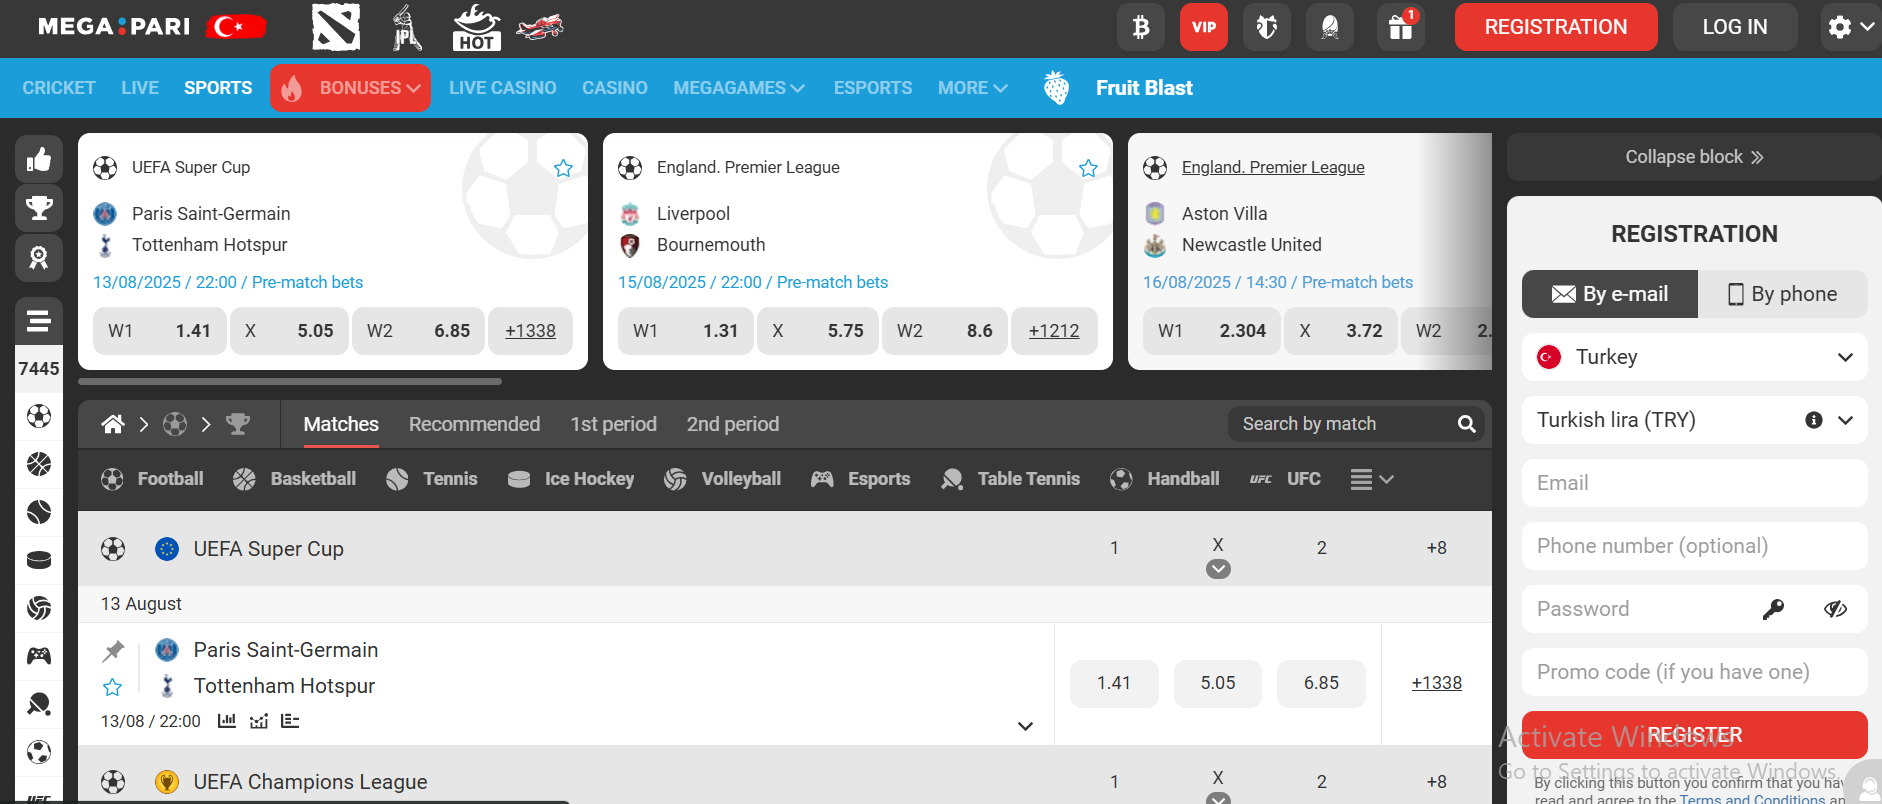This screenshot has height=804, width=1882.
Task: Select volleyball icon in left sidebar
Action: [x=39, y=608]
